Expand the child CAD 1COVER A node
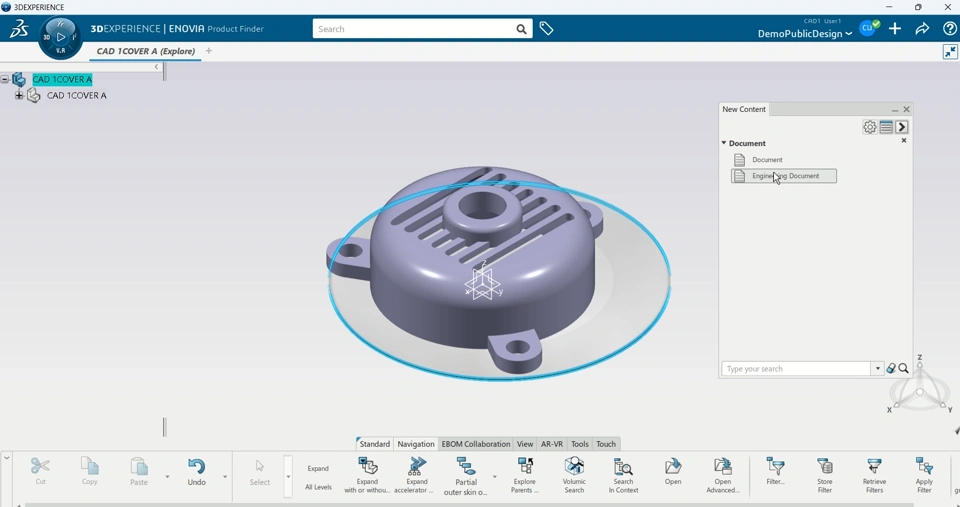Image resolution: width=960 pixels, height=507 pixels. (x=19, y=95)
